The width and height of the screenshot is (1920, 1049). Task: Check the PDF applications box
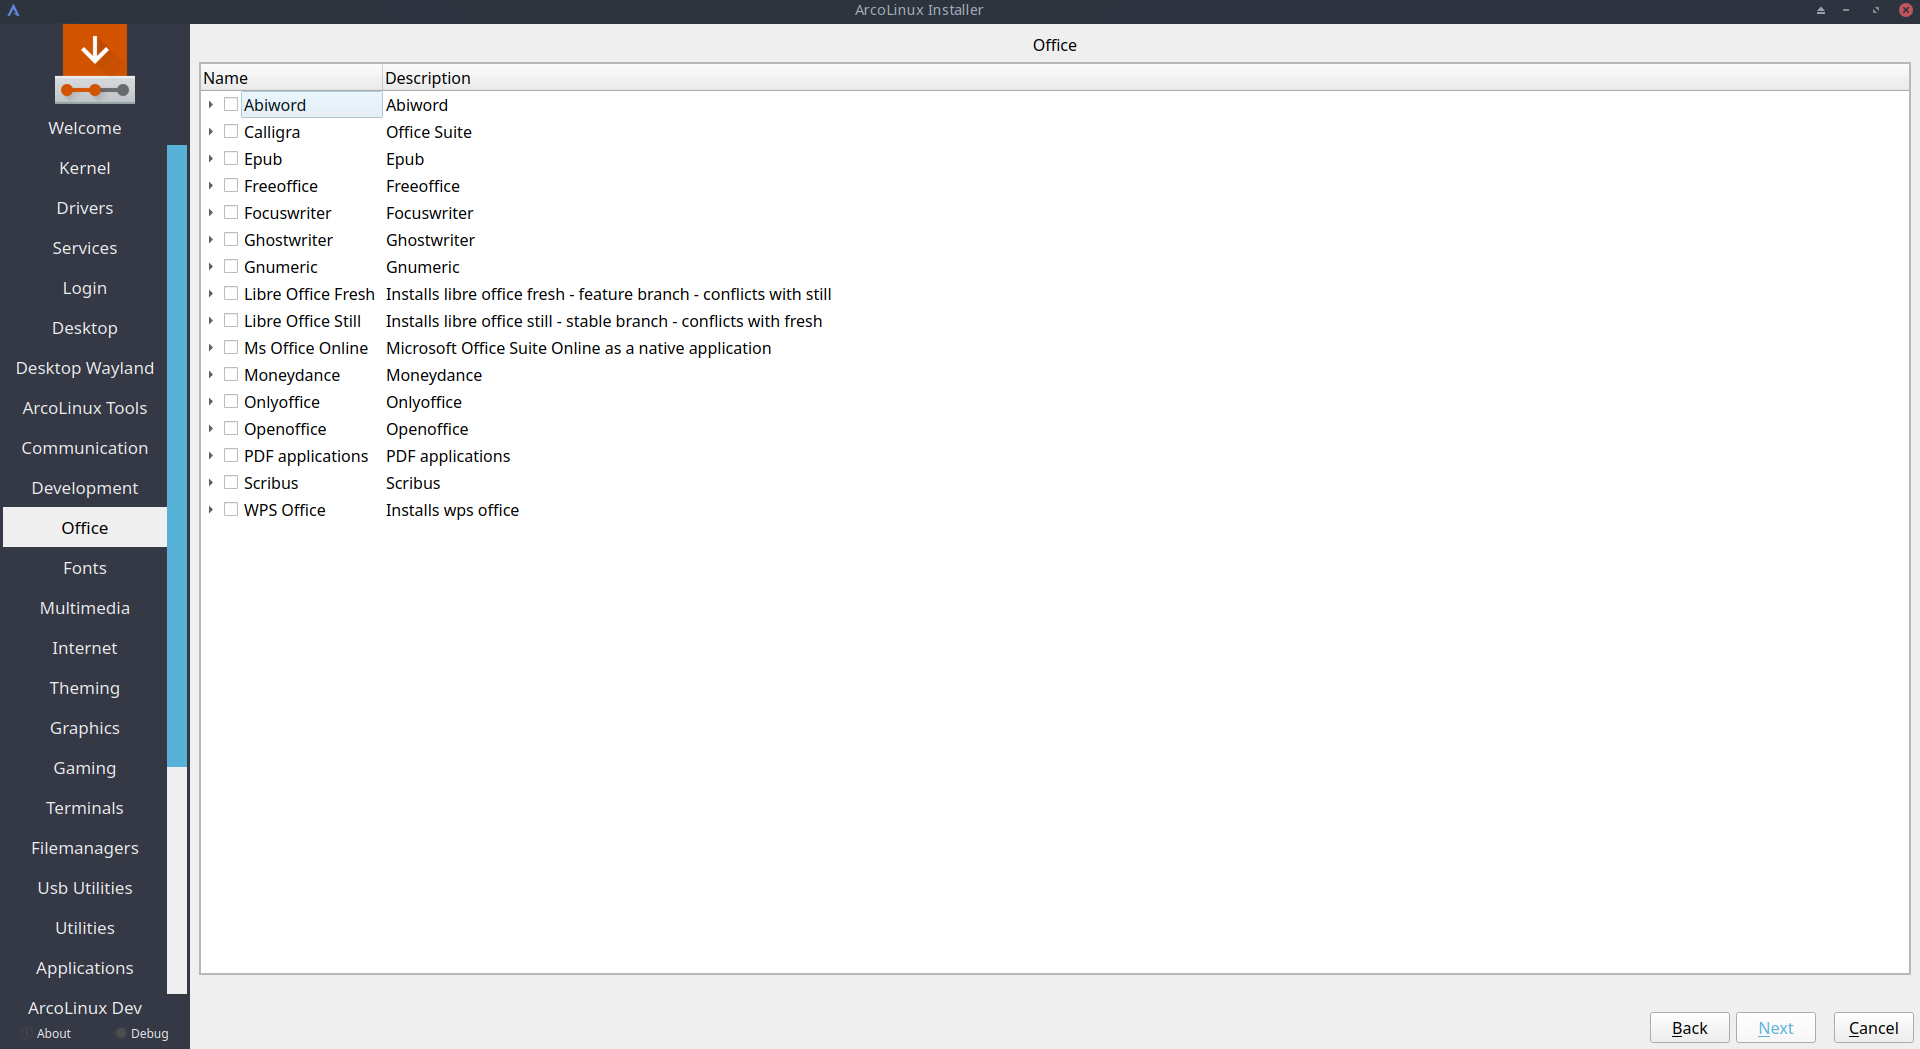(231, 456)
